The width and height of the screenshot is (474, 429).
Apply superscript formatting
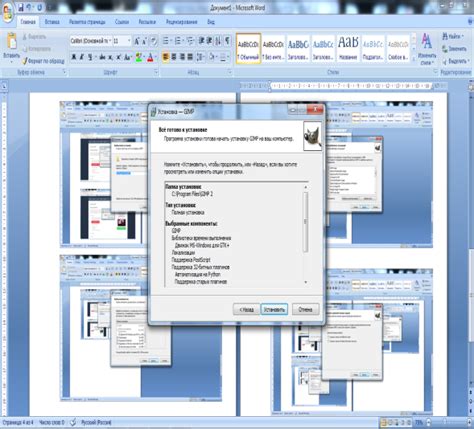[x=118, y=58]
